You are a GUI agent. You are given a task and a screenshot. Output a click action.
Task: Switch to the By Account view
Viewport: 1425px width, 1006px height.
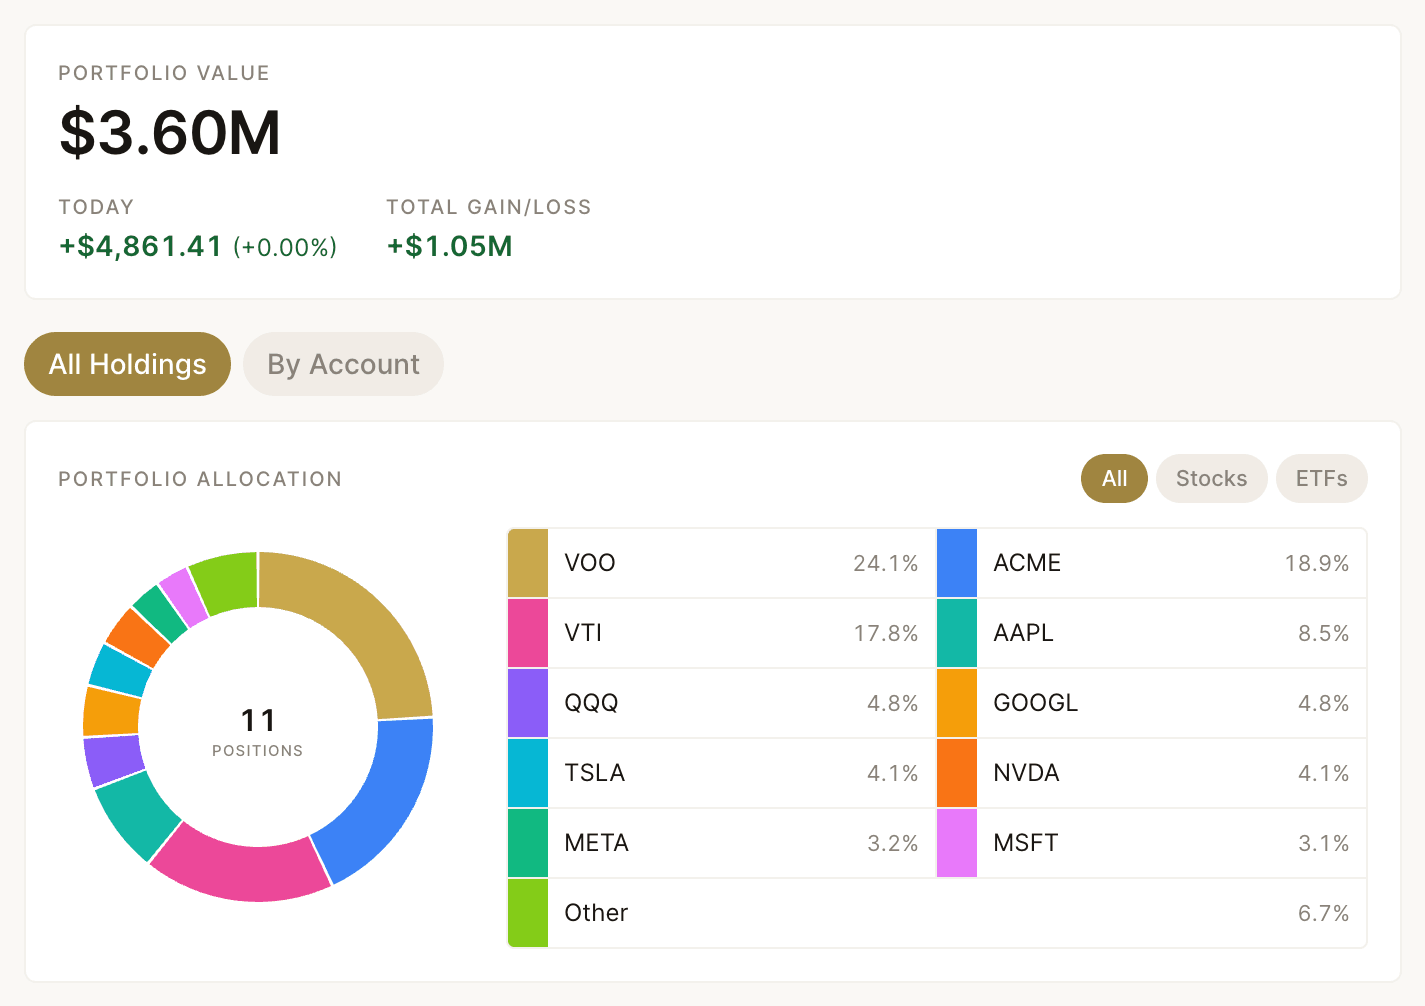(343, 364)
